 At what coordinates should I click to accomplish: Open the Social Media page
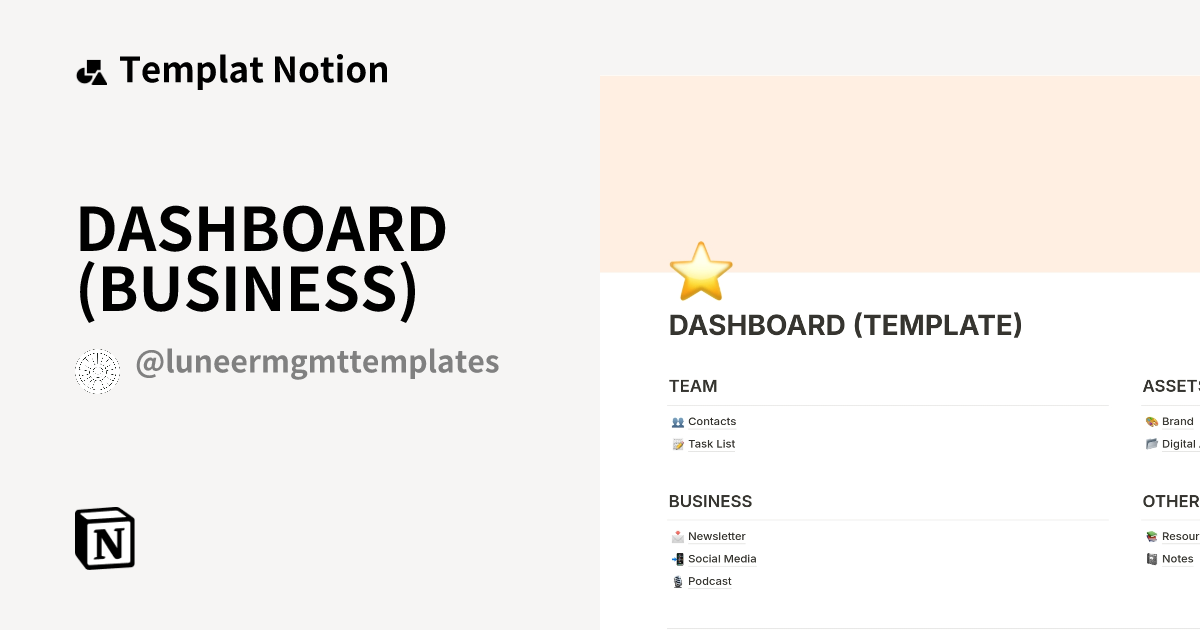coord(722,558)
